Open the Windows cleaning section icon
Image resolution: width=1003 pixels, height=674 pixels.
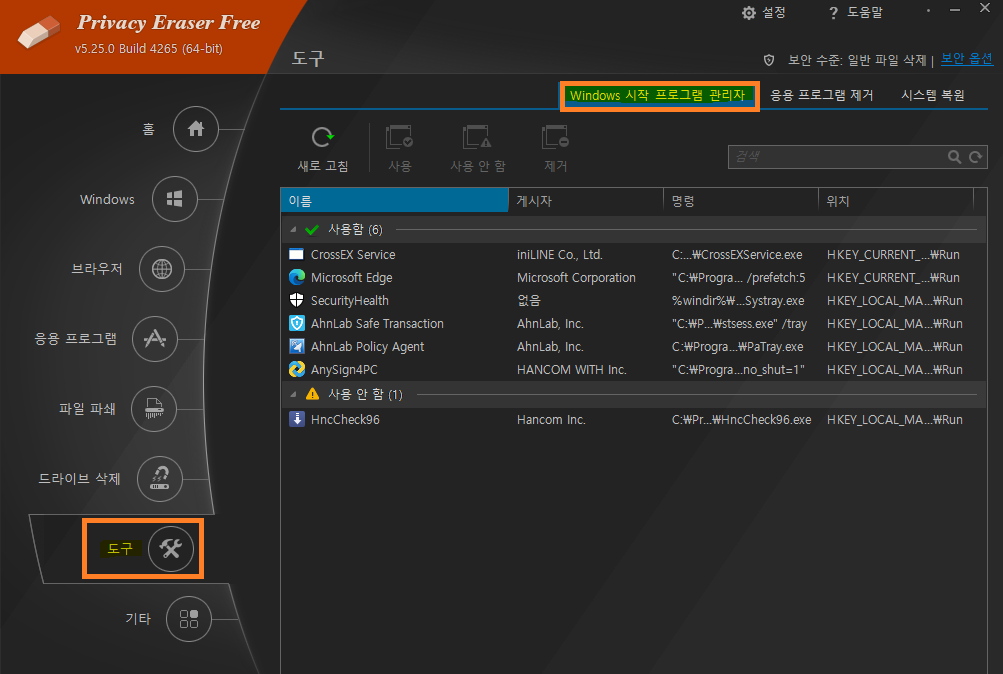175,199
